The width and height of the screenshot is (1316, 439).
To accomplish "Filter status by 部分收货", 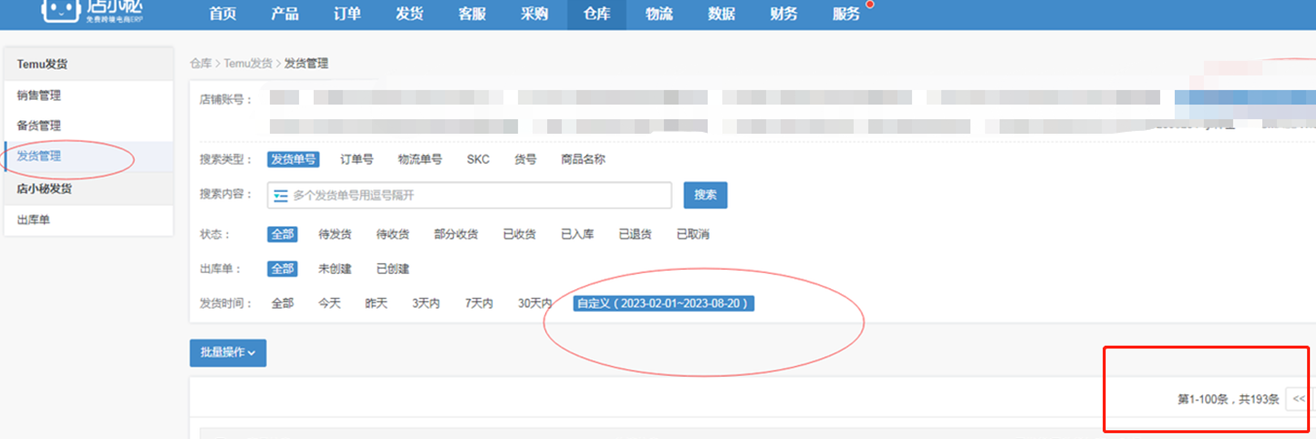I will click(x=456, y=234).
